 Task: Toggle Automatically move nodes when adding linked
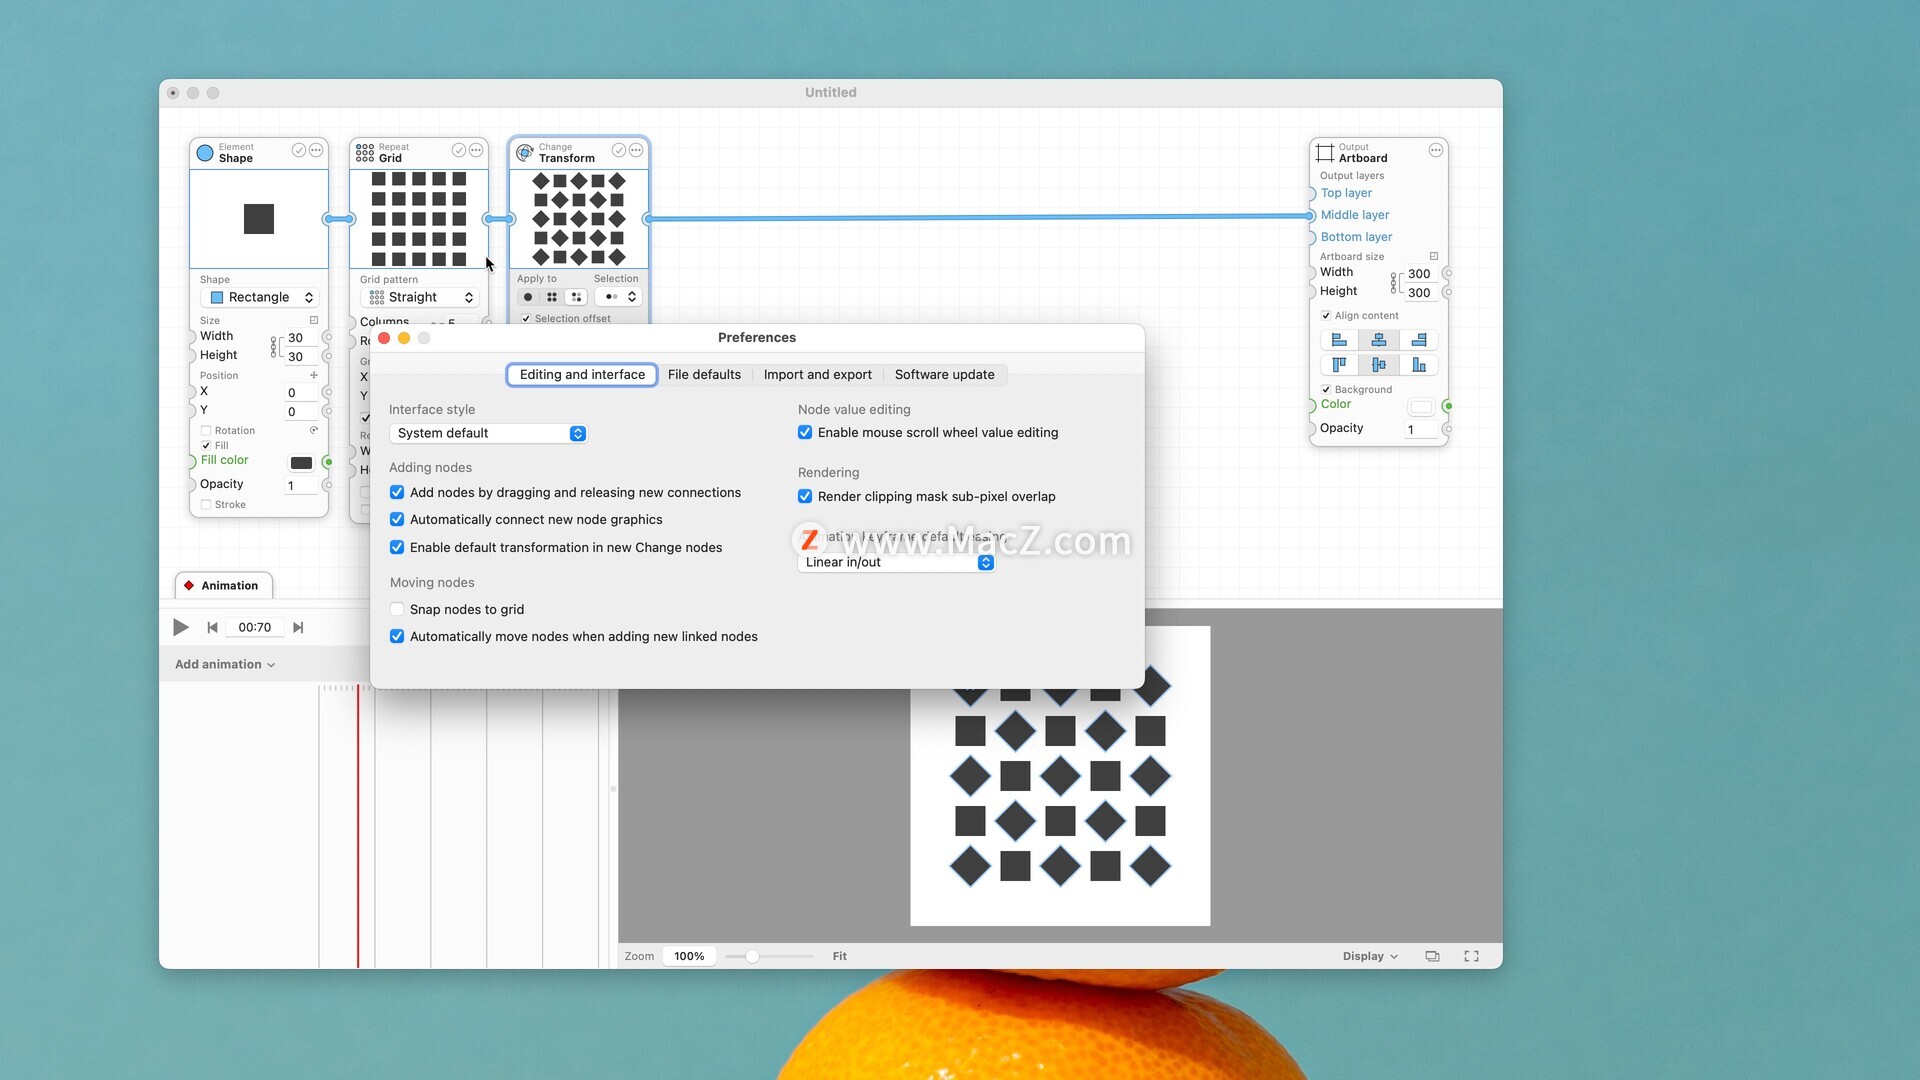tap(397, 636)
